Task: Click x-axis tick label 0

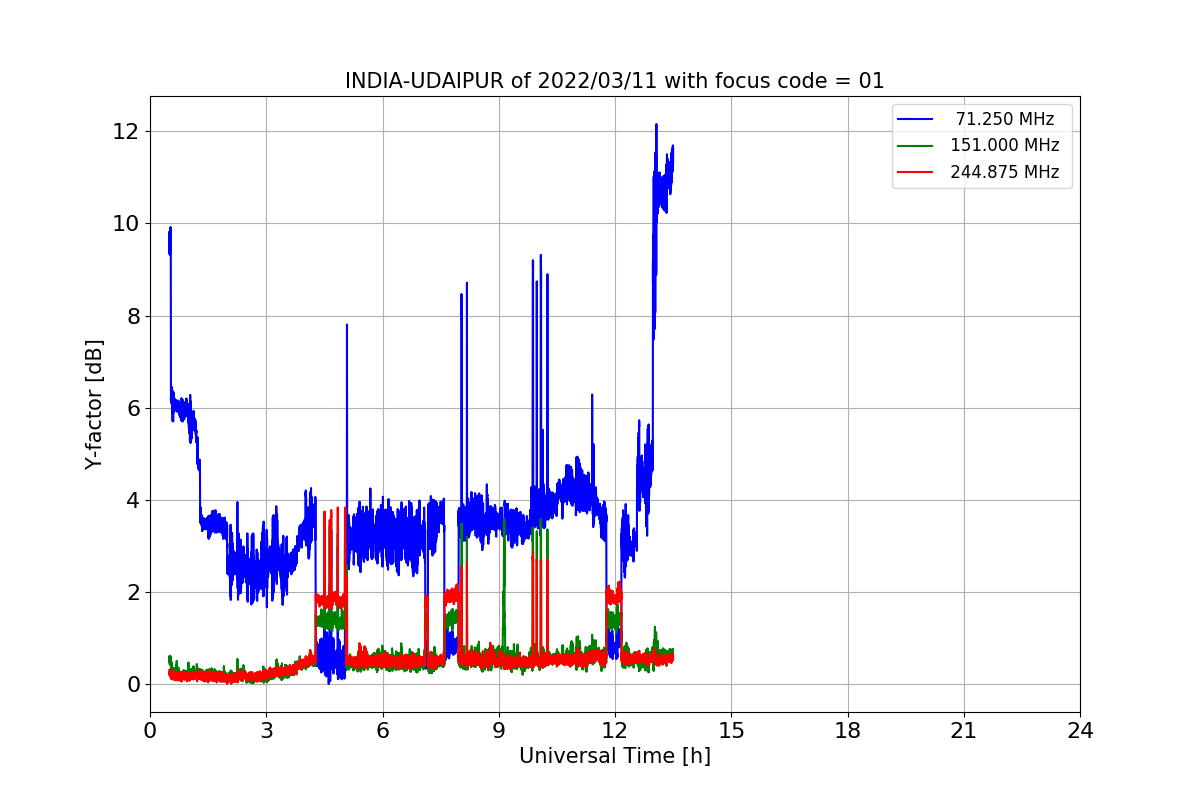Action: click(150, 730)
